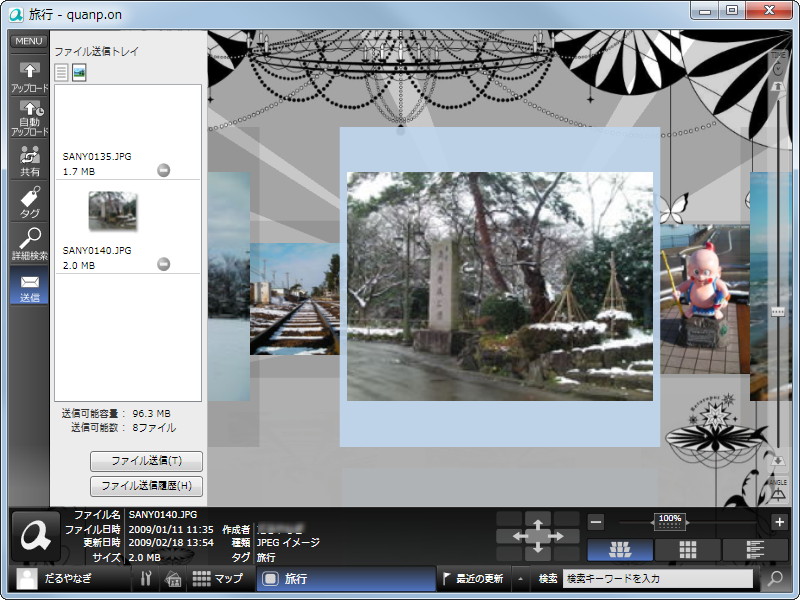Click the SANY0135.JPG tray file name
800x600 pixels.
[97, 156]
